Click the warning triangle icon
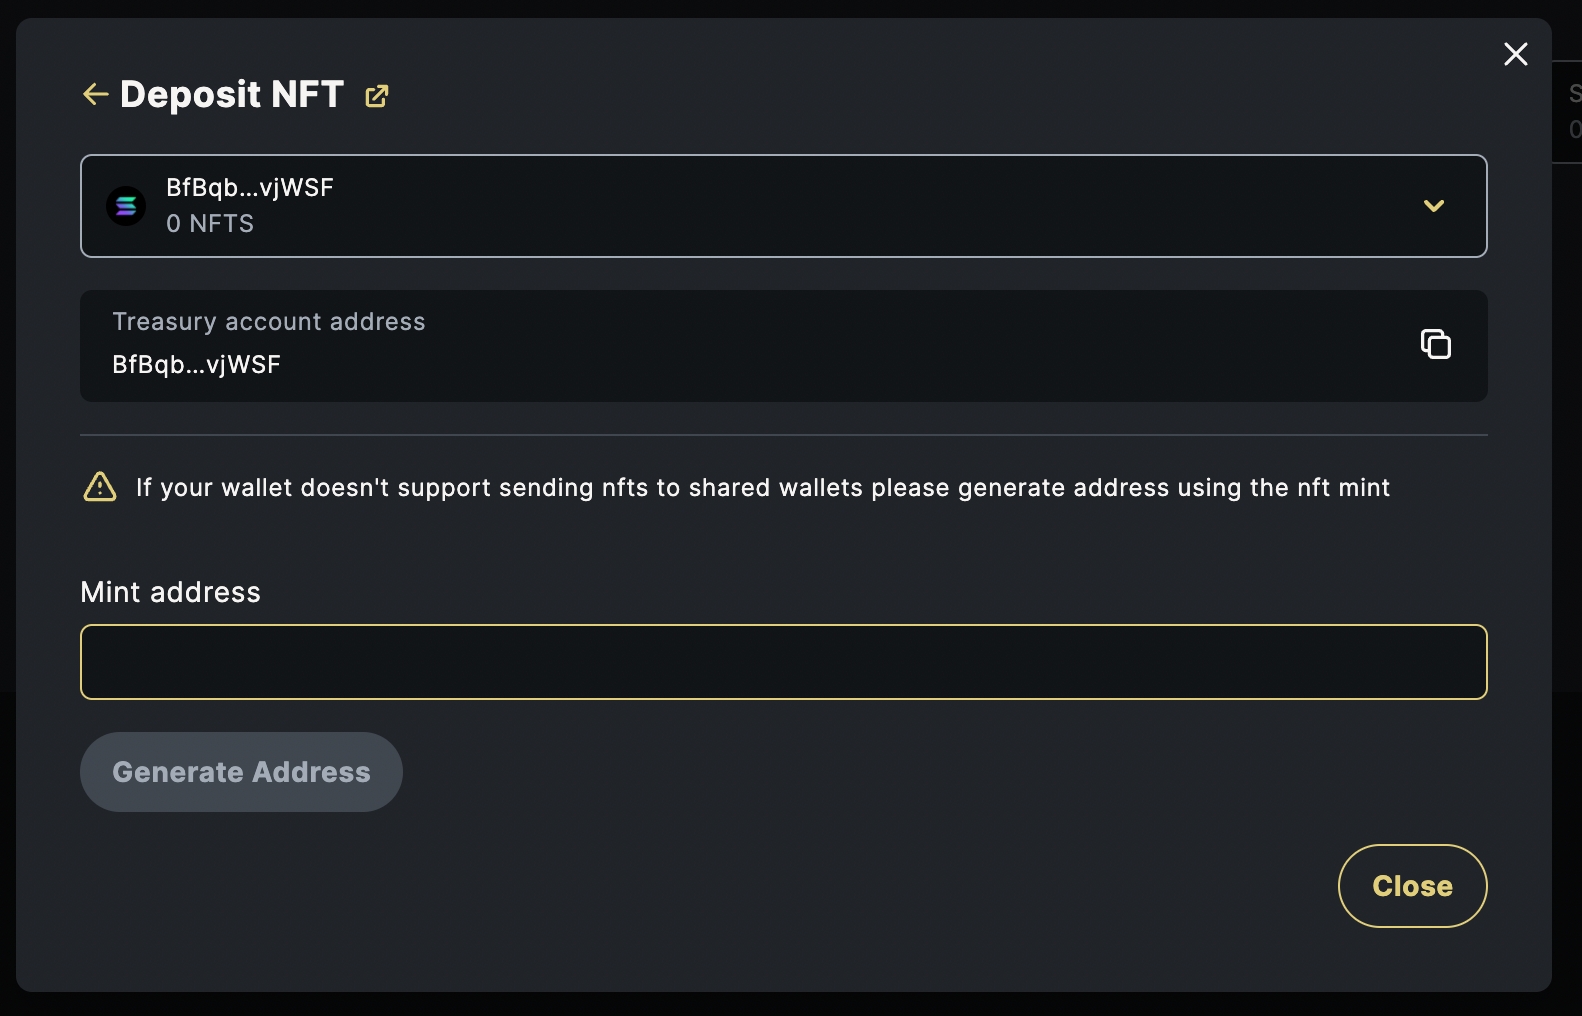This screenshot has height=1016, width=1582. click(100, 487)
